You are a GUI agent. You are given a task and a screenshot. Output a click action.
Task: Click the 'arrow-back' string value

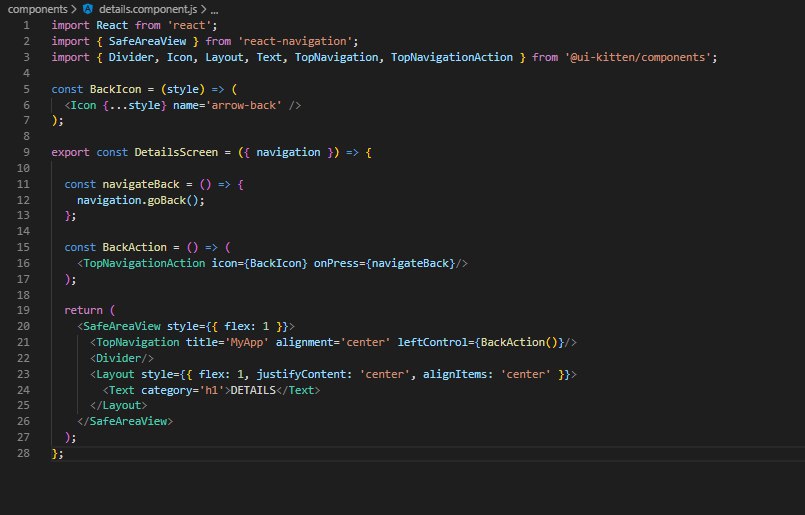(x=243, y=105)
